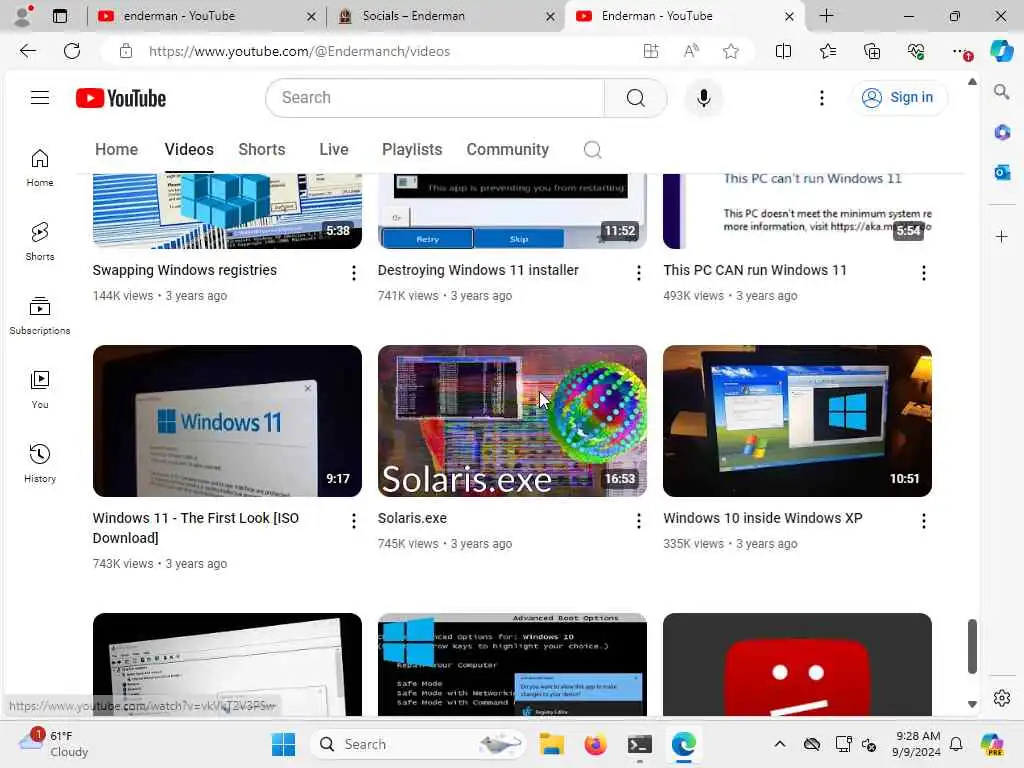Open YouTube settings three-dot menu

(x=822, y=98)
